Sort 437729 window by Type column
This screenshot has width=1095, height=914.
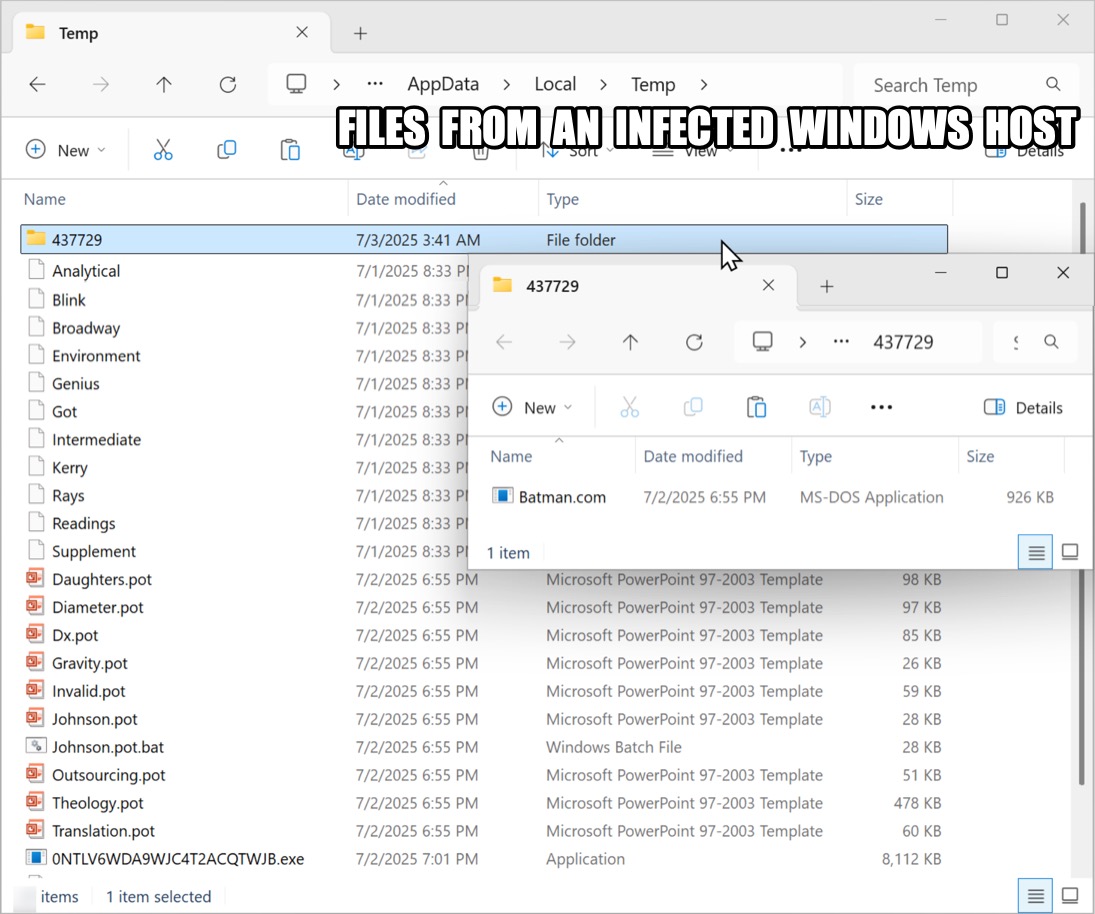[x=815, y=456]
